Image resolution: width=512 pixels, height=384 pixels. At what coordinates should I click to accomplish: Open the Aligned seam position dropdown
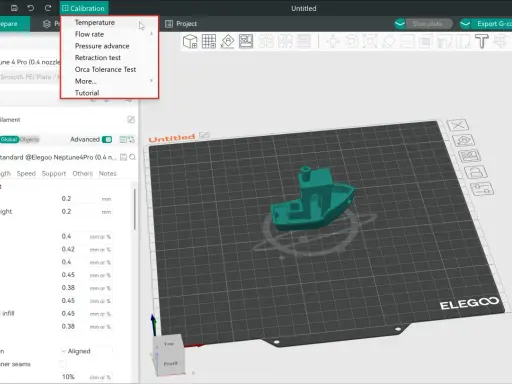86,351
